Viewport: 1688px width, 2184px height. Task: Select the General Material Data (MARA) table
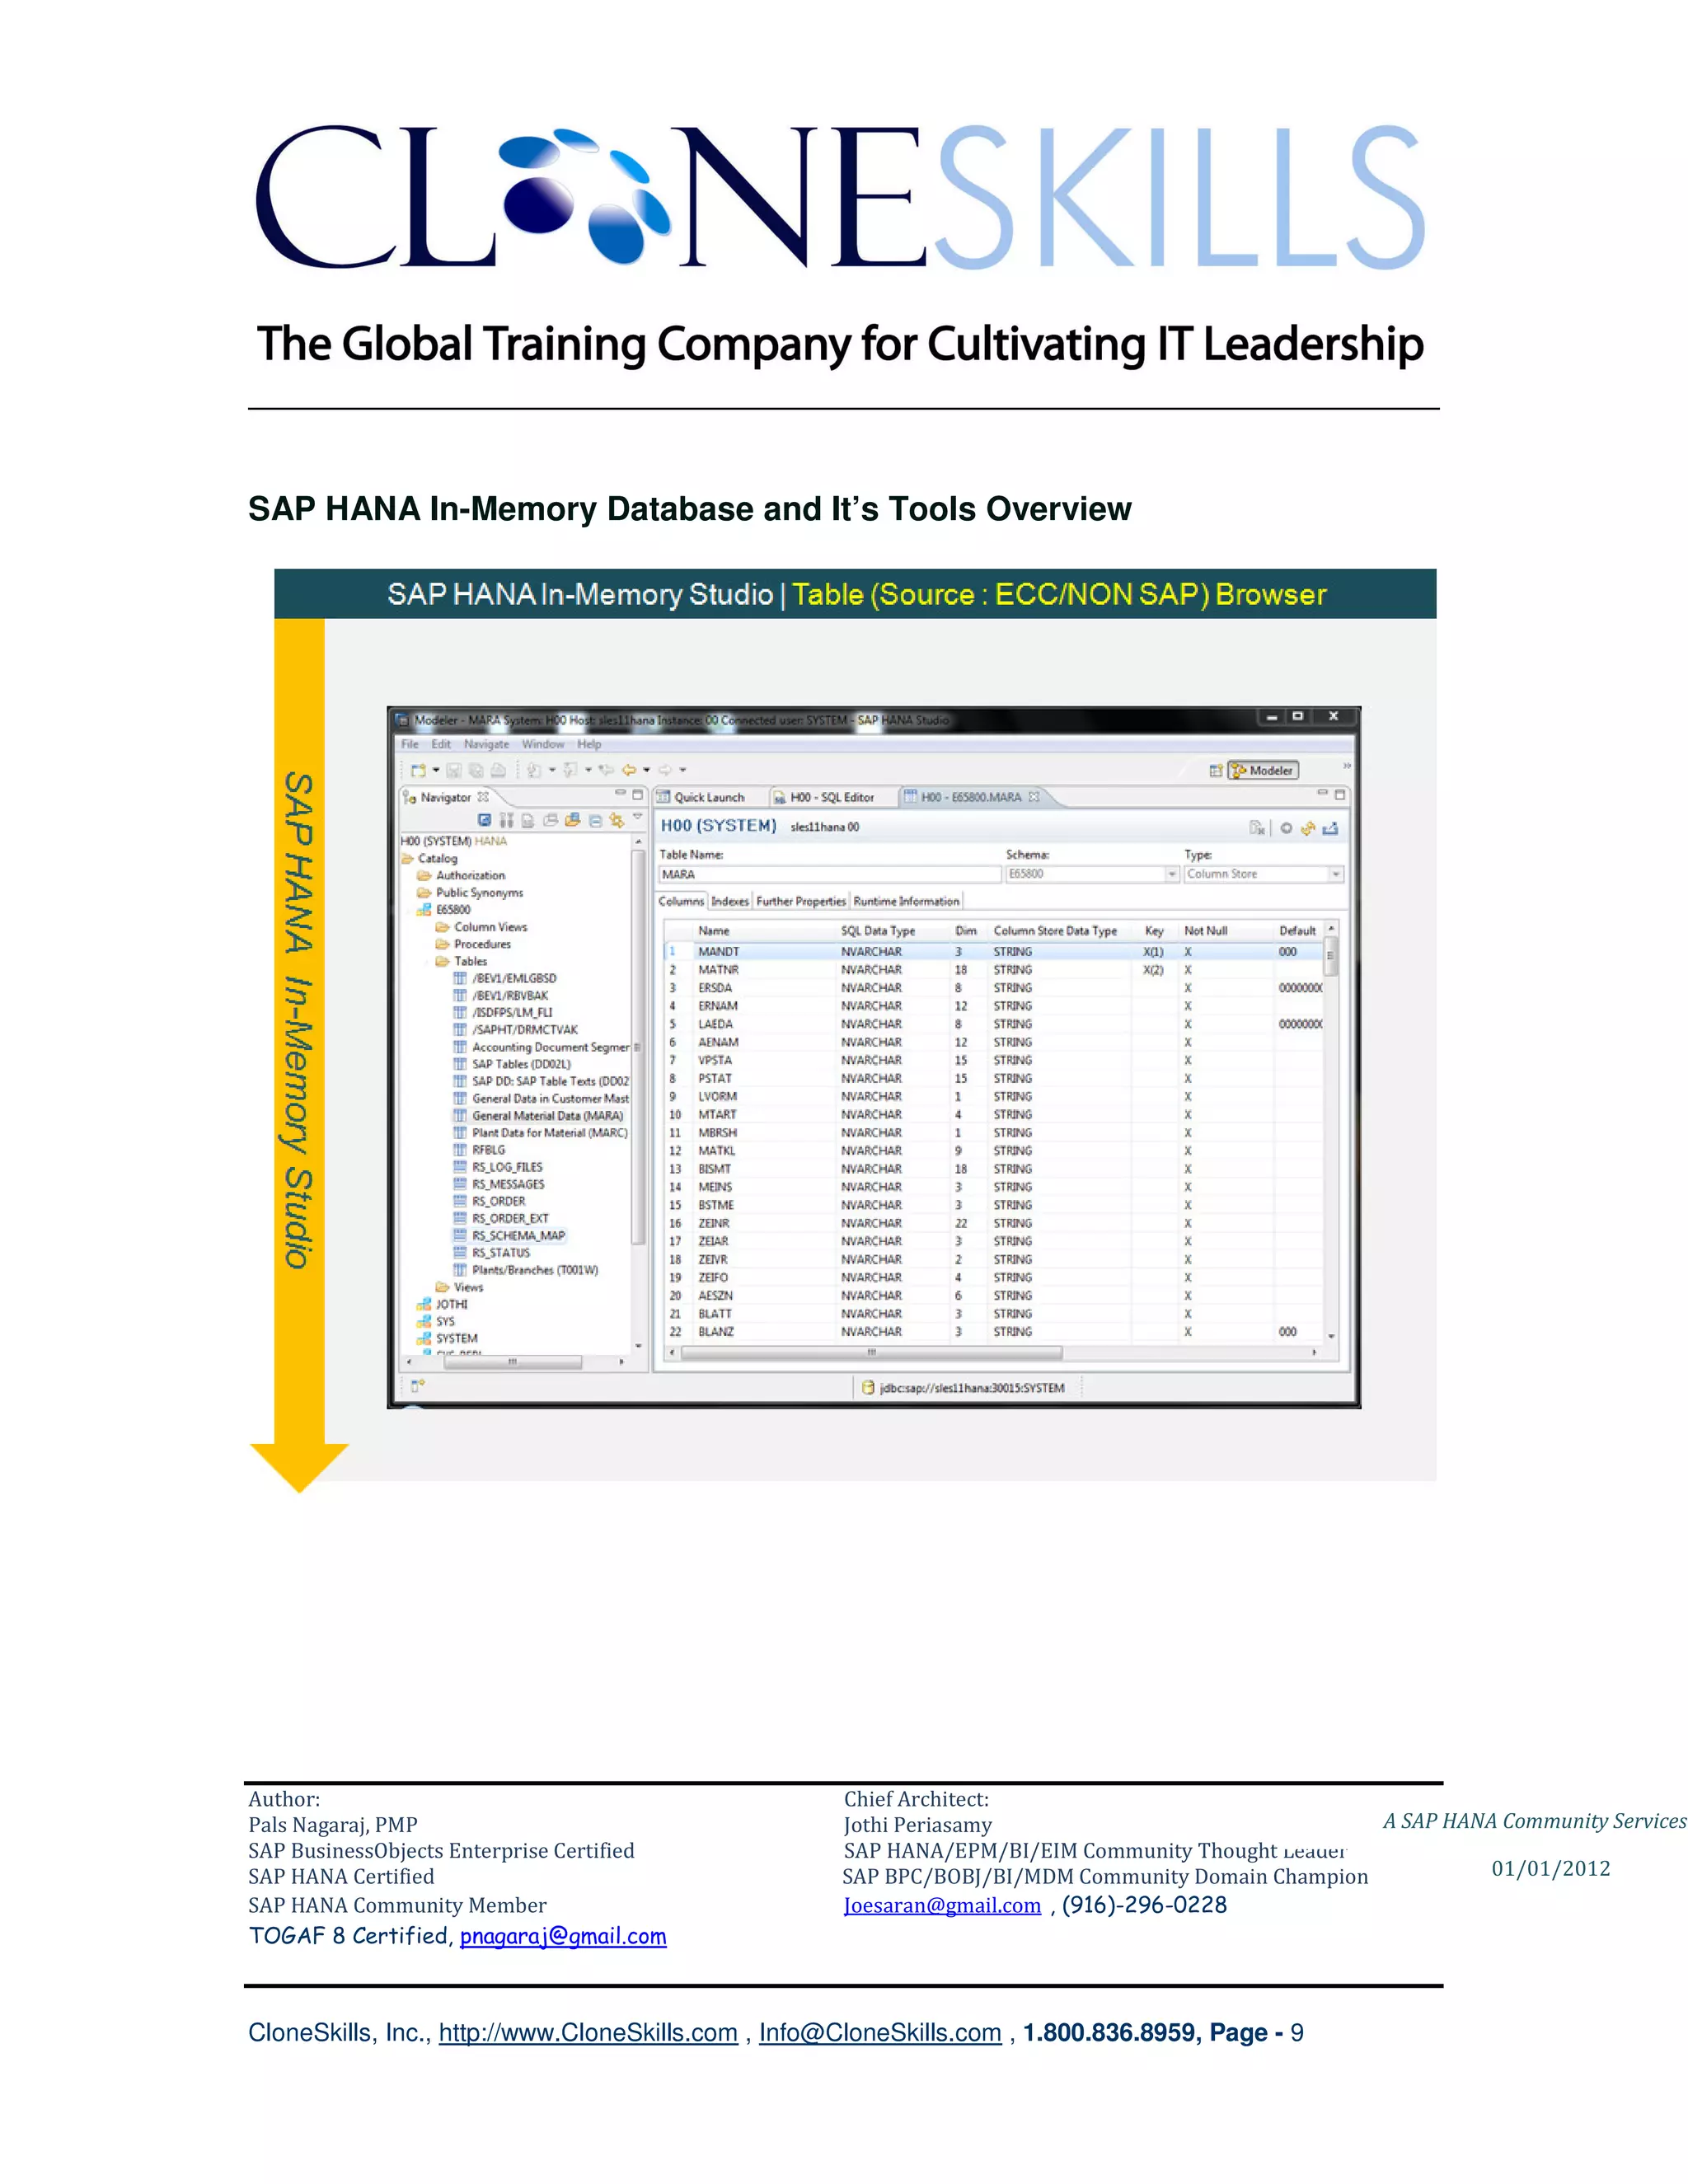pyautogui.click(x=538, y=1115)
